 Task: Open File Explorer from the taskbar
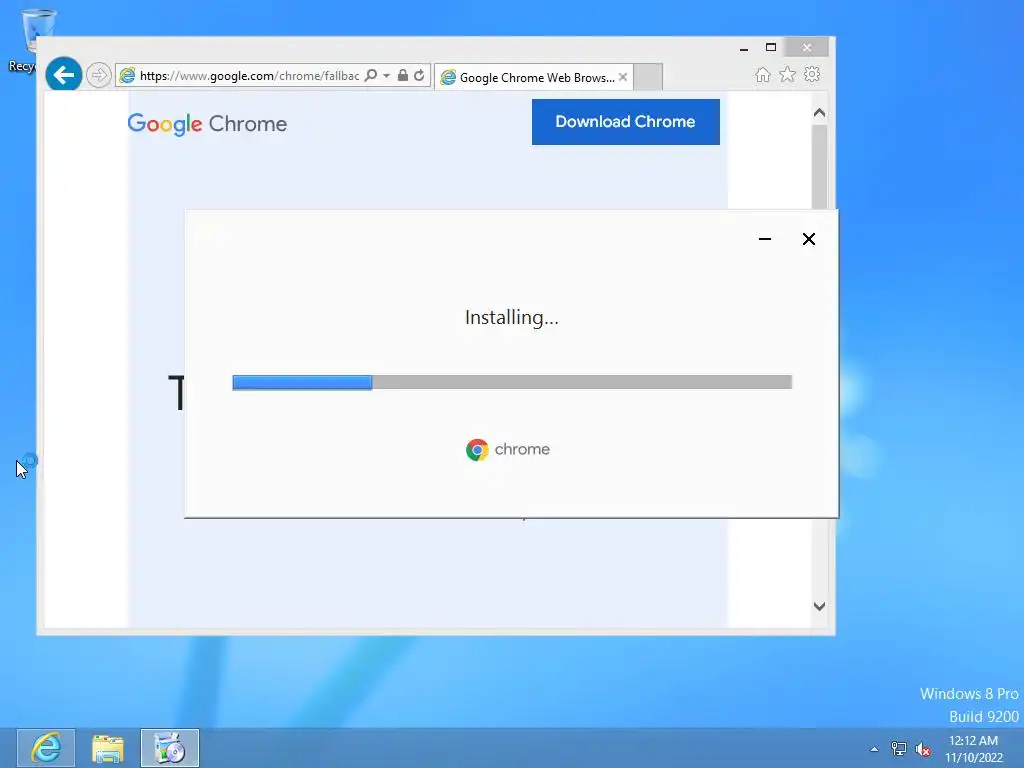pos(108,748)
